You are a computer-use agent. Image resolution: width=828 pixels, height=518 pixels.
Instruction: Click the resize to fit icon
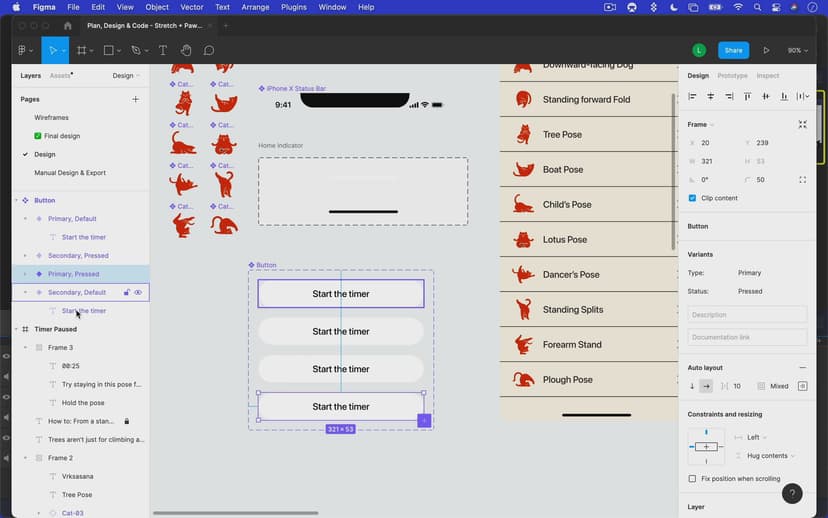click(802, 124)
